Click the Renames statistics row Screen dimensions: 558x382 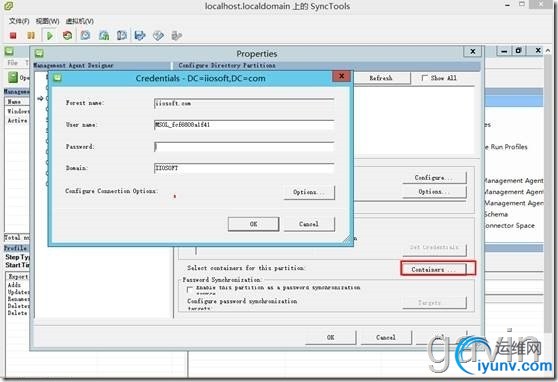coord(19,299)
